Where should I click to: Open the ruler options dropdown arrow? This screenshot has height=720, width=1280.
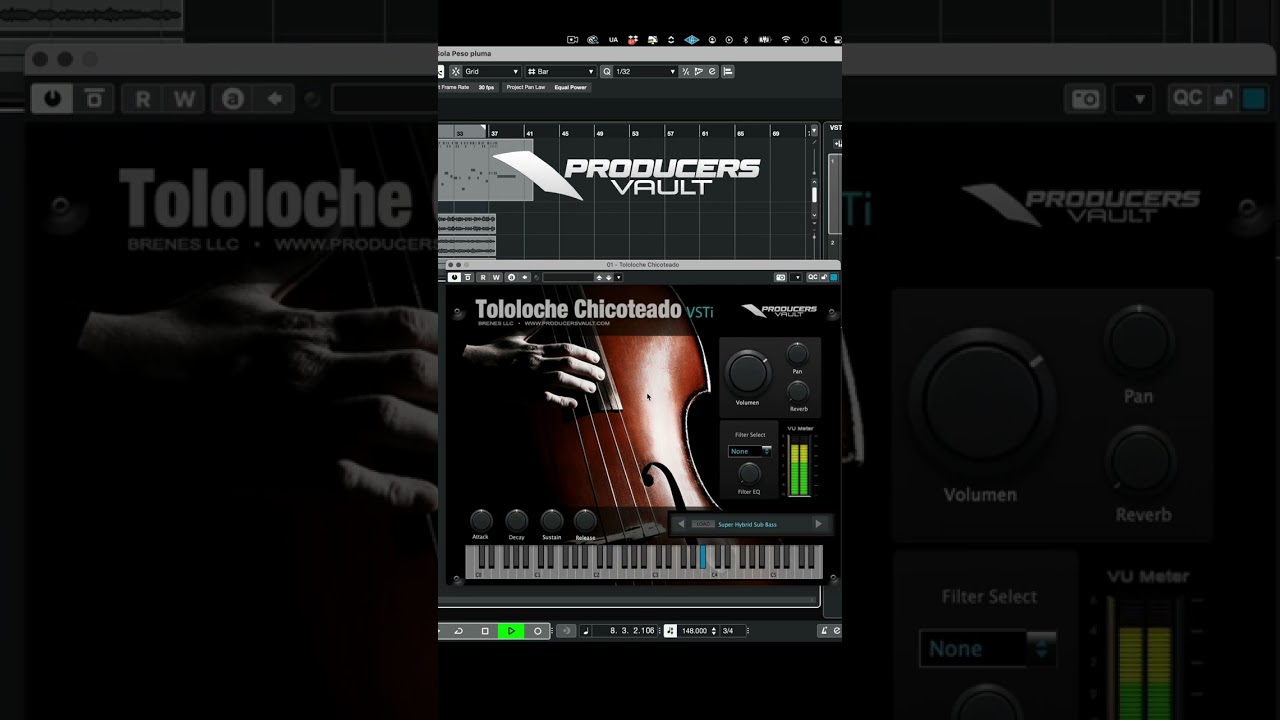(814, 133)
